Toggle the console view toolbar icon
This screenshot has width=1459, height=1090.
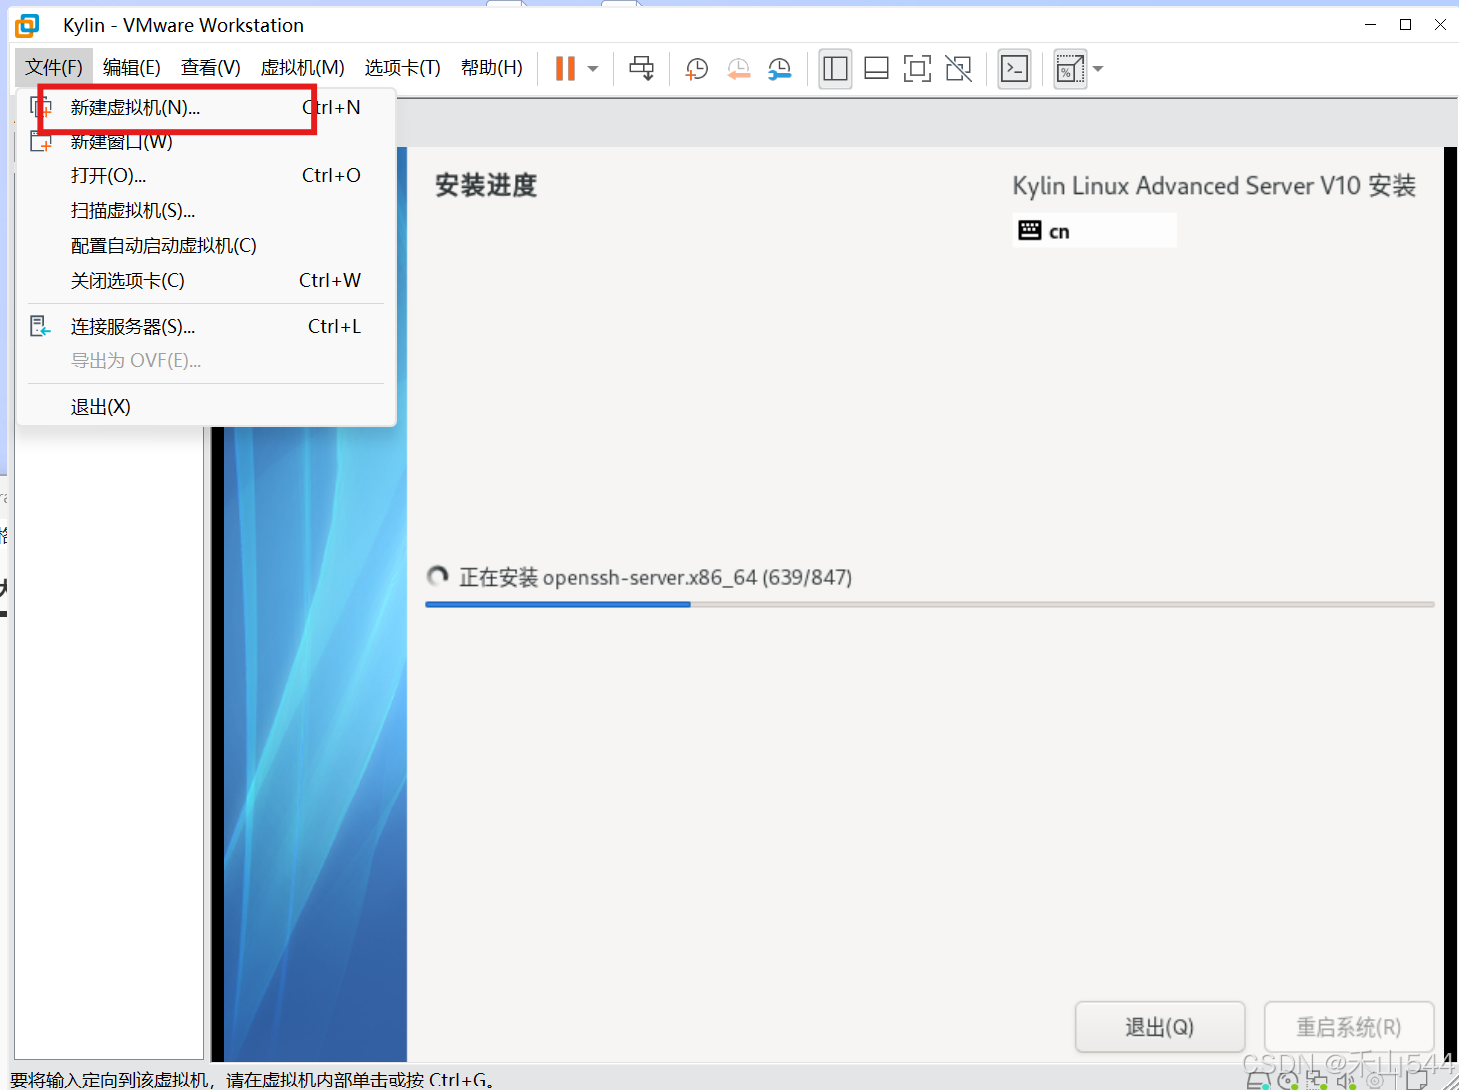click(1014, 68)
